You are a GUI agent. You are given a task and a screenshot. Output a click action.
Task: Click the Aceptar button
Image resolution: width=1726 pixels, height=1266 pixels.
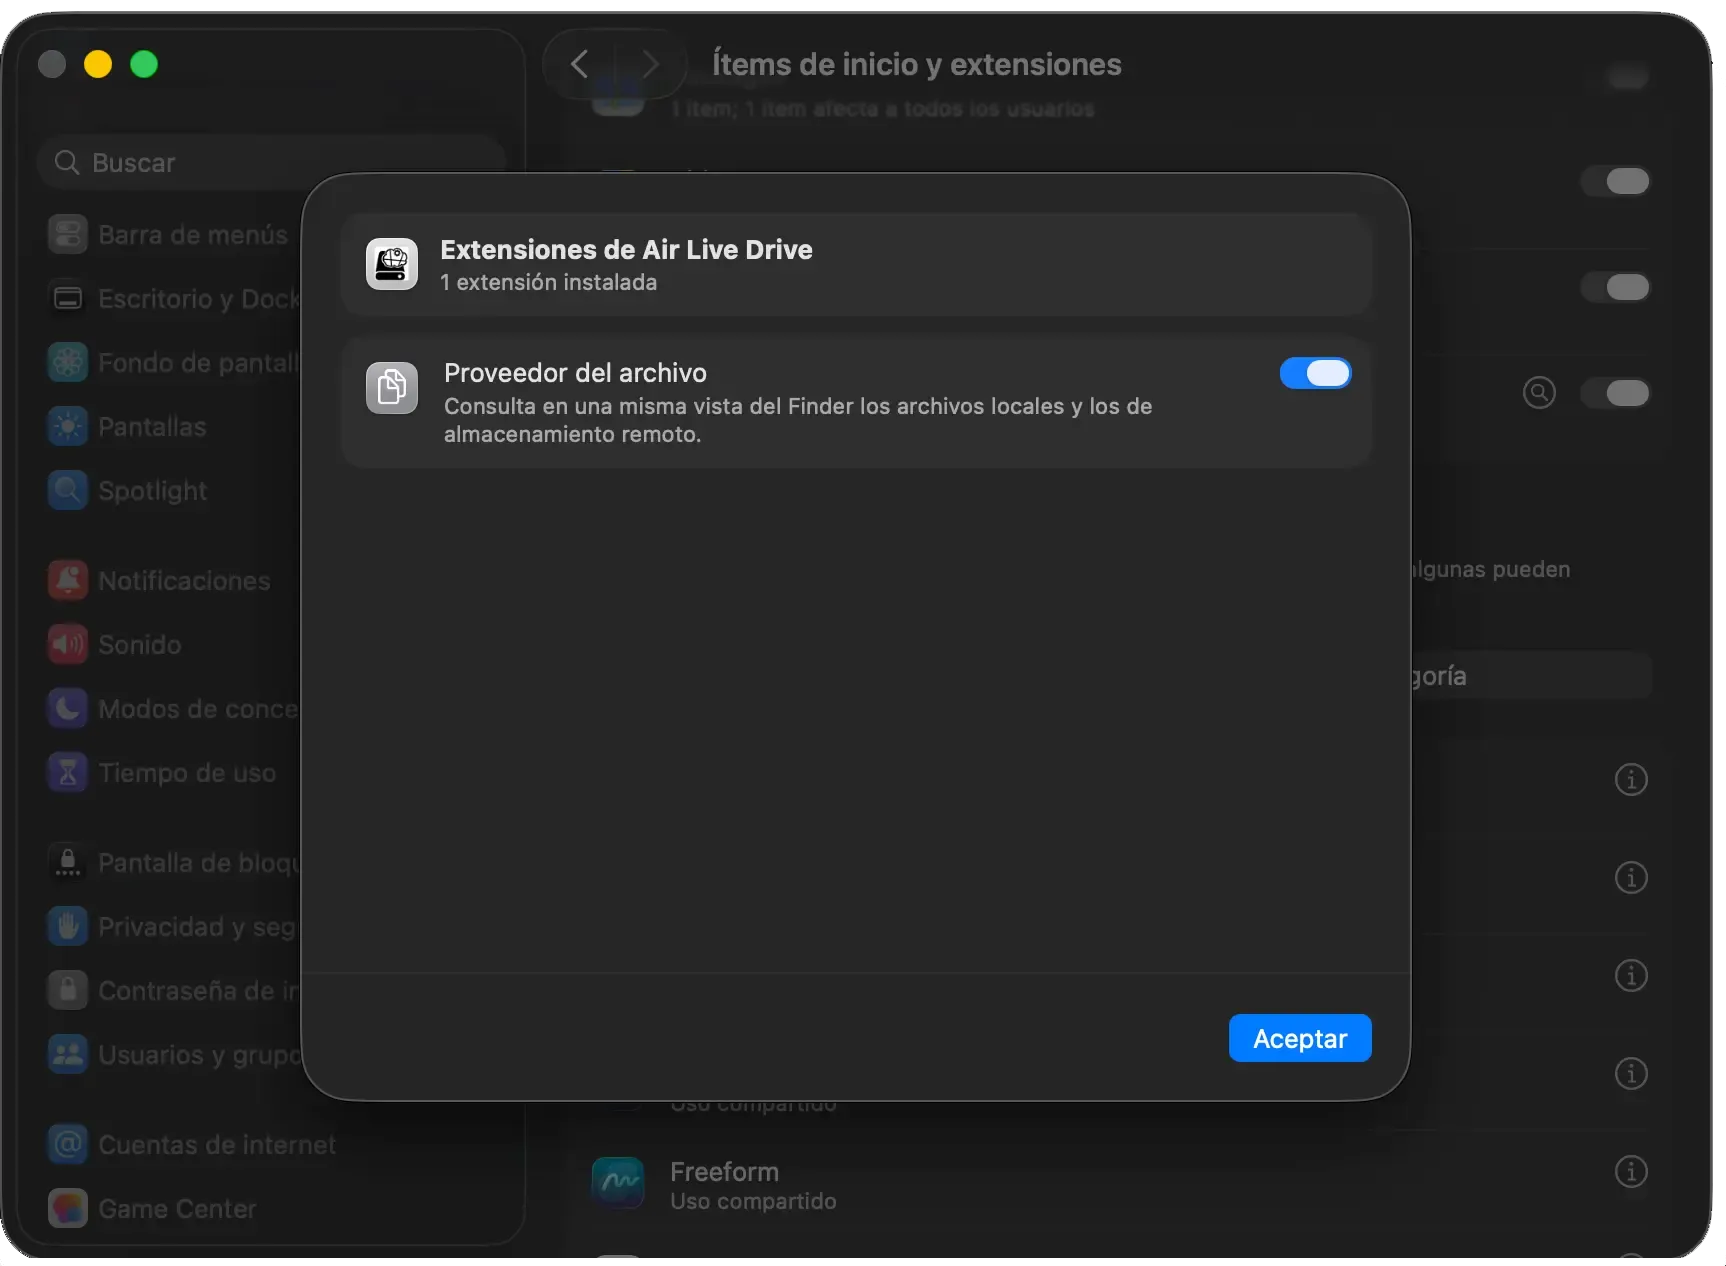coord(1300,1038)
